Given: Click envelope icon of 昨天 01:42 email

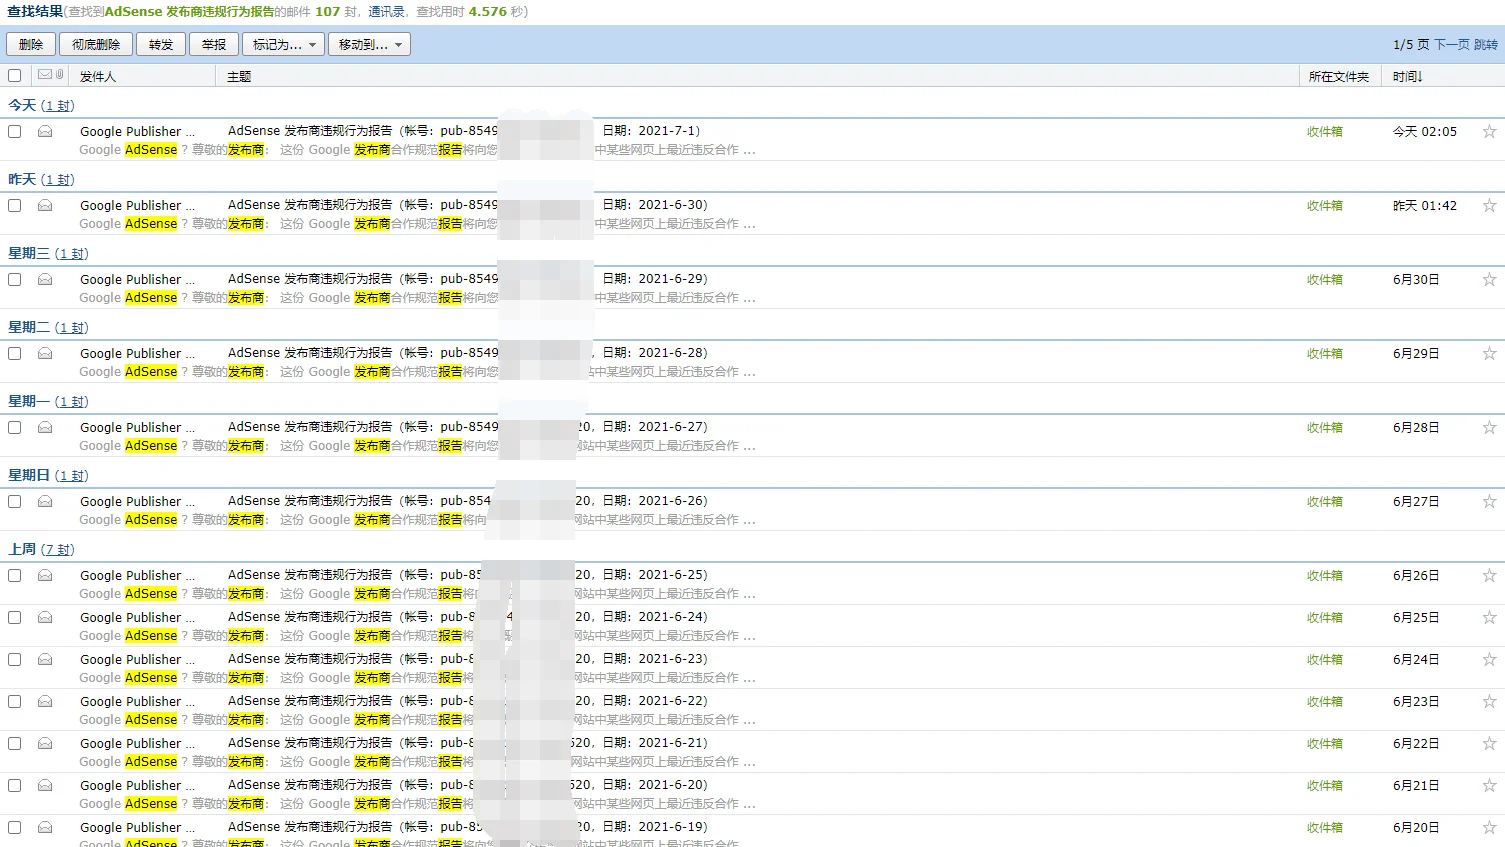Looking at the screenshot, I should (x=45, y=205).
